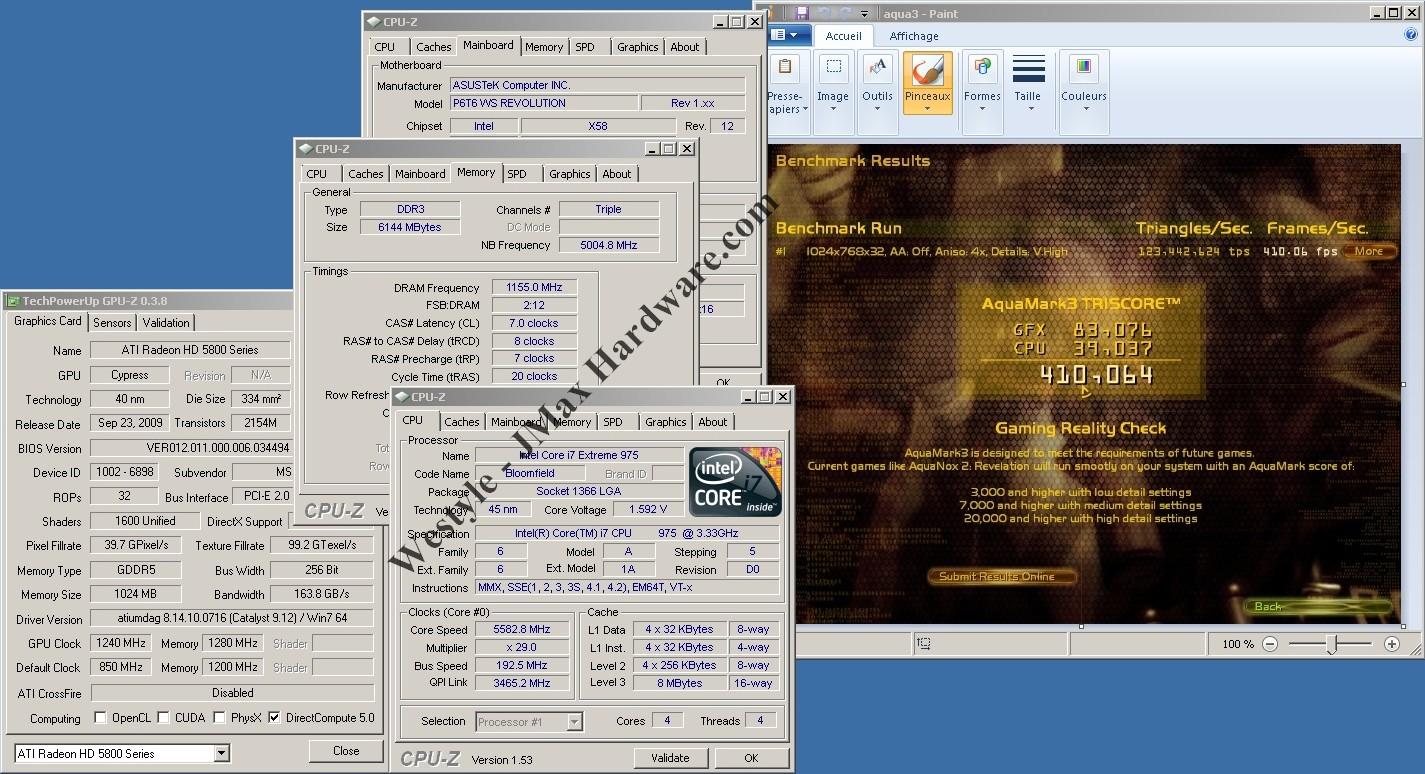Open the Memory tab in CPU-Z Mainboard window

click(x=544, y=47)
